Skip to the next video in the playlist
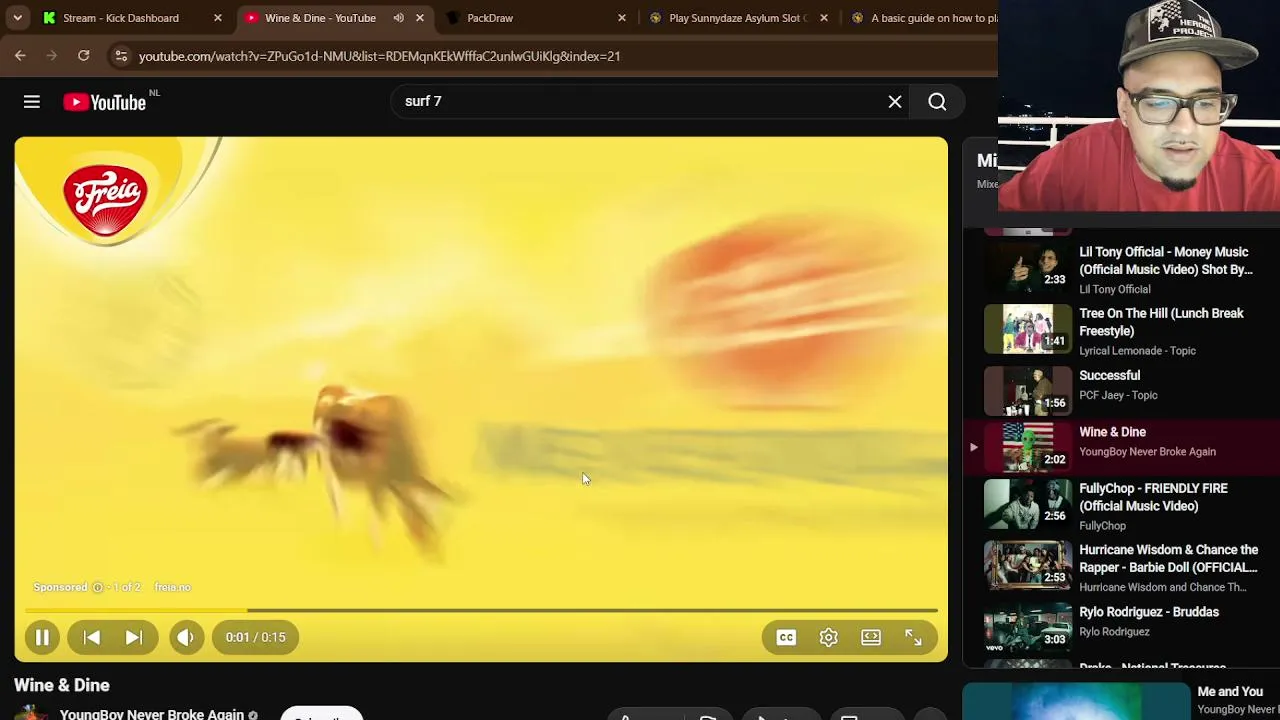The width and height of the screenshot is (1280, 720). point(133,637)
